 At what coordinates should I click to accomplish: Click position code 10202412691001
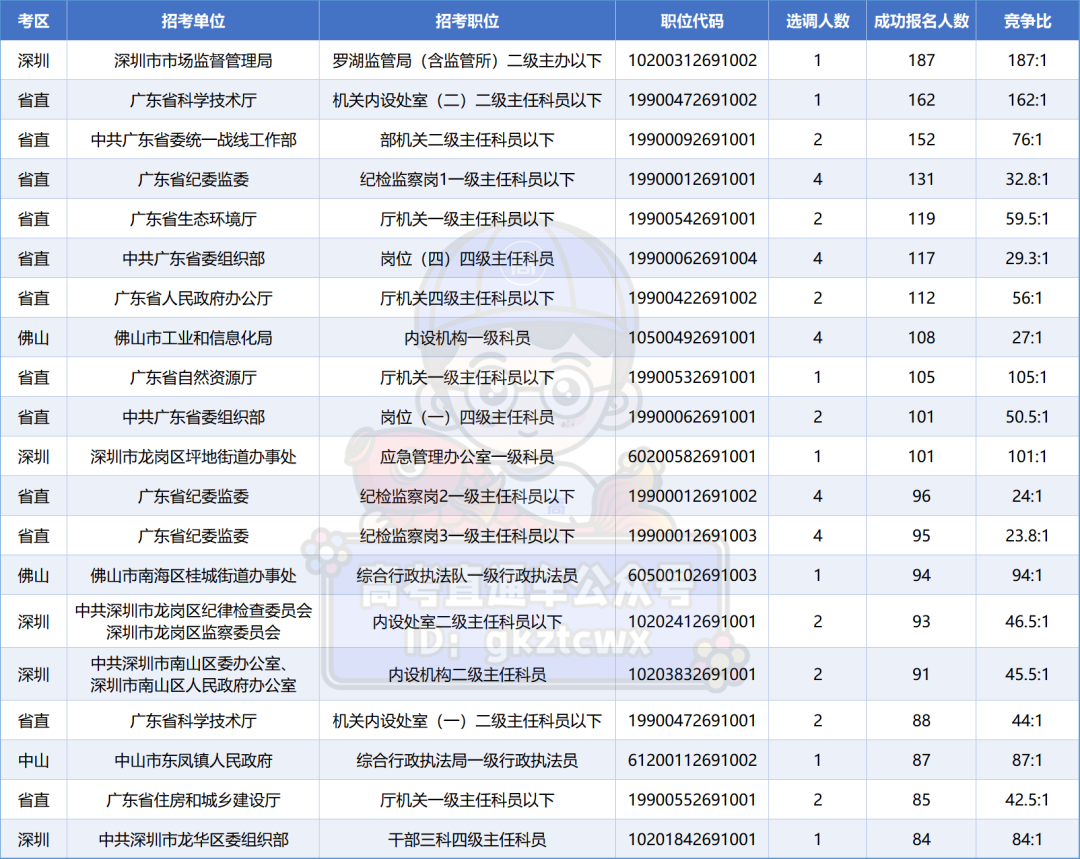pos(692,621)
